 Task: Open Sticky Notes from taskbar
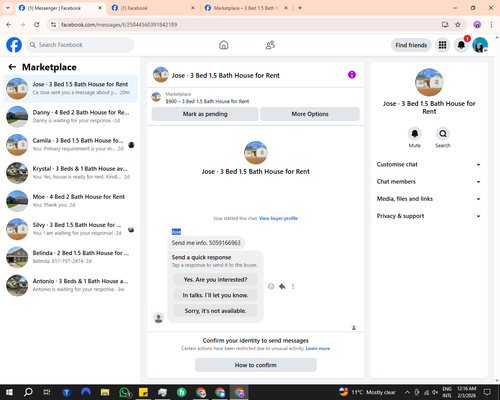143,392
